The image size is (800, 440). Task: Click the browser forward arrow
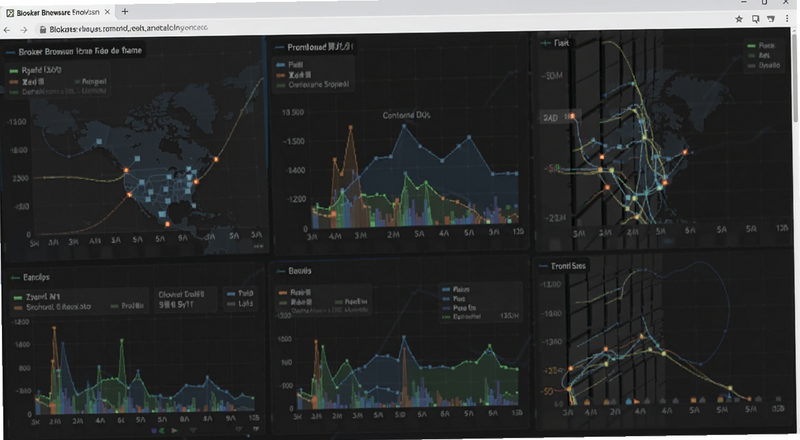23,30
